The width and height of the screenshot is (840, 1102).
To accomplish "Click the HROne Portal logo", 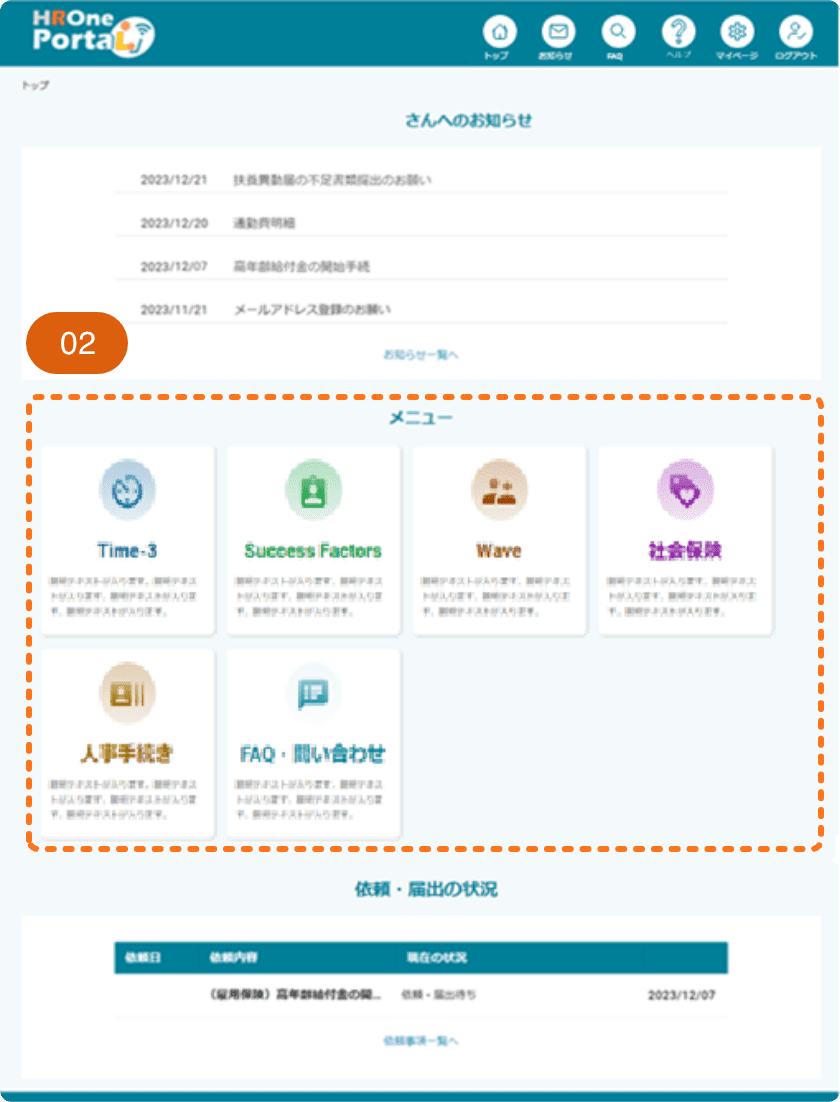I will point(93,32).
